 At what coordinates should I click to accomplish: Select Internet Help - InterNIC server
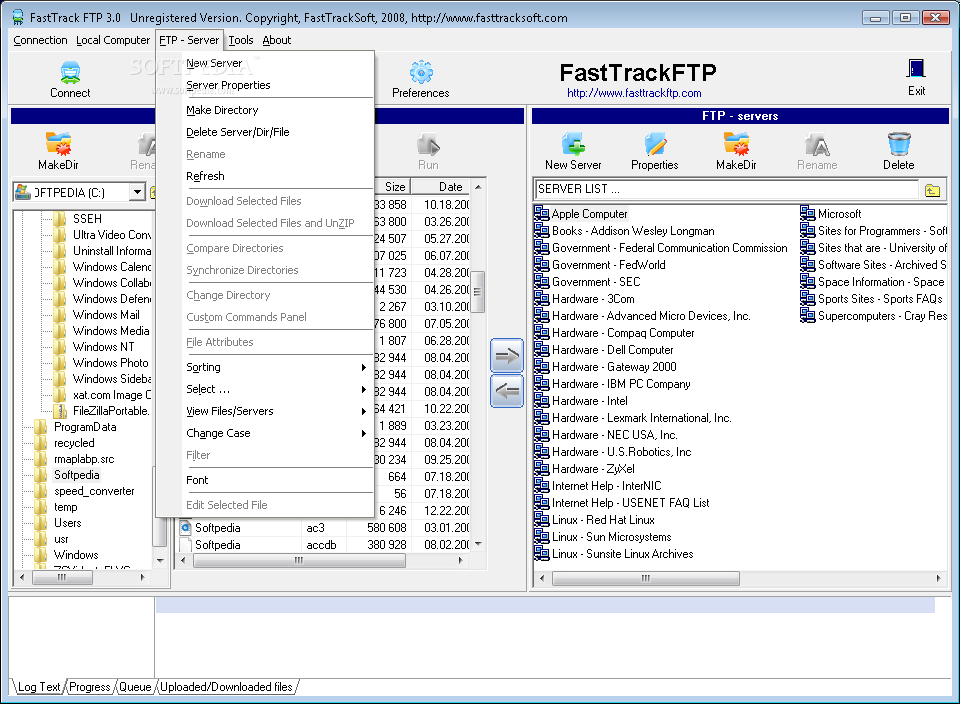pos(598,485)
